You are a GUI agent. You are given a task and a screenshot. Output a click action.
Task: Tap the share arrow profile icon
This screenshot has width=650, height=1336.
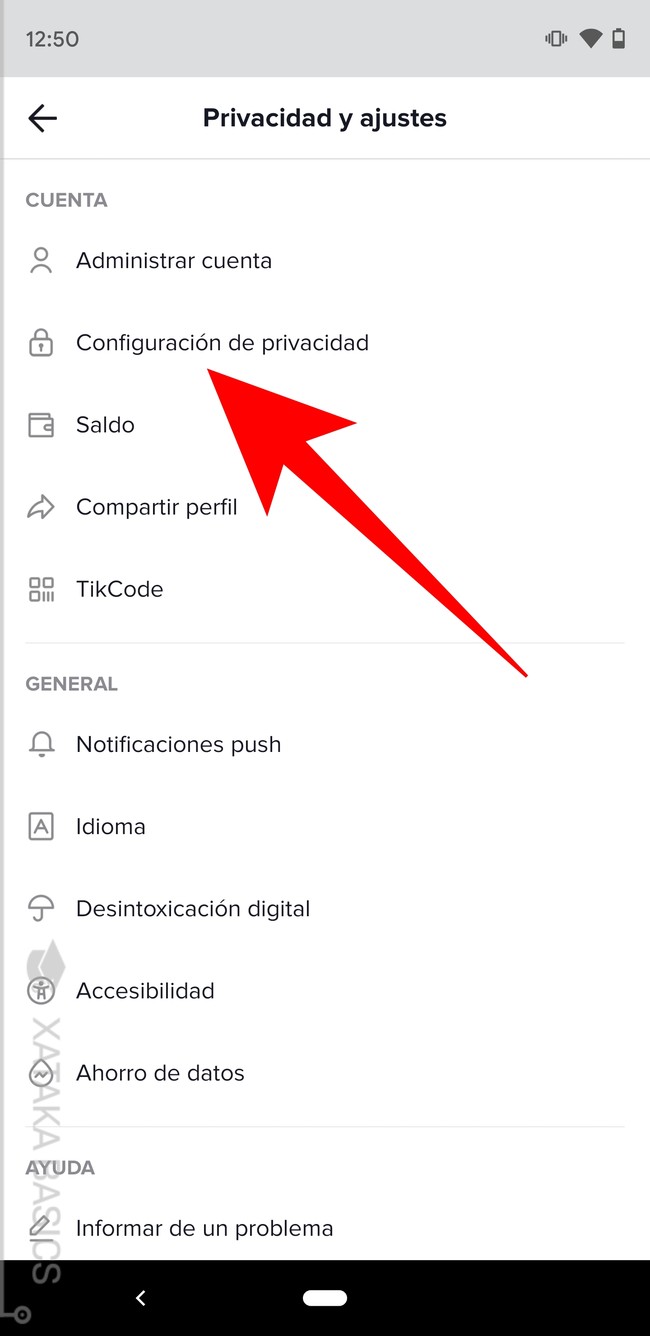click(x=41, y=507)
